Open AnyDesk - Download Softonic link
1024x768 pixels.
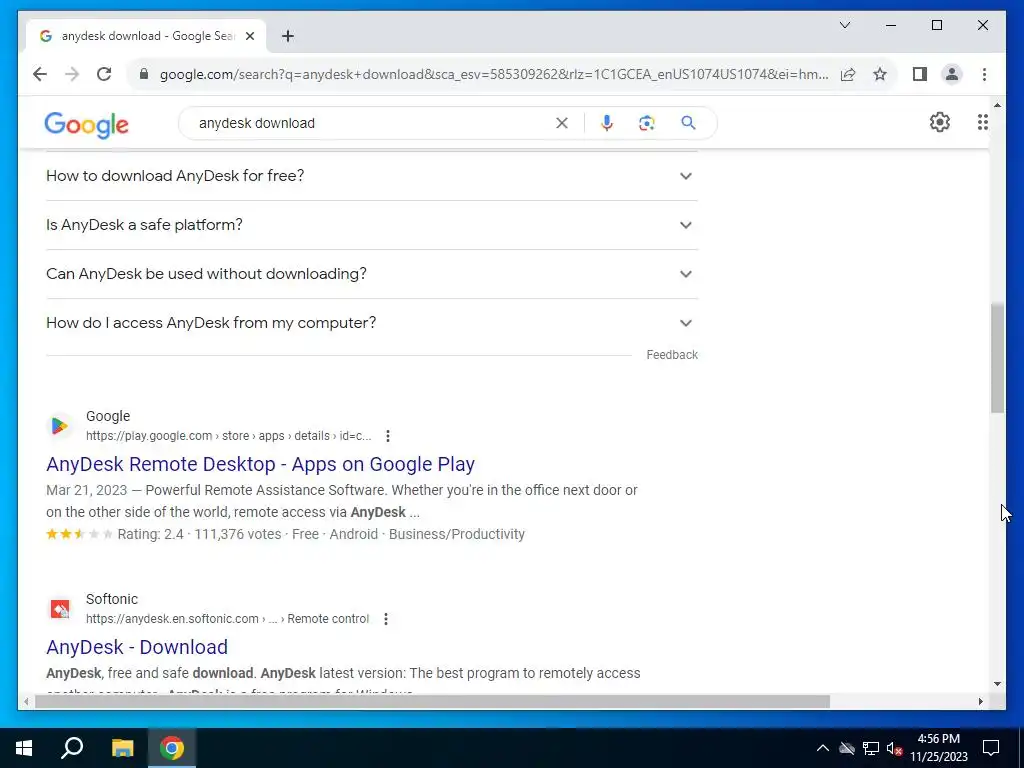(136, 647)
